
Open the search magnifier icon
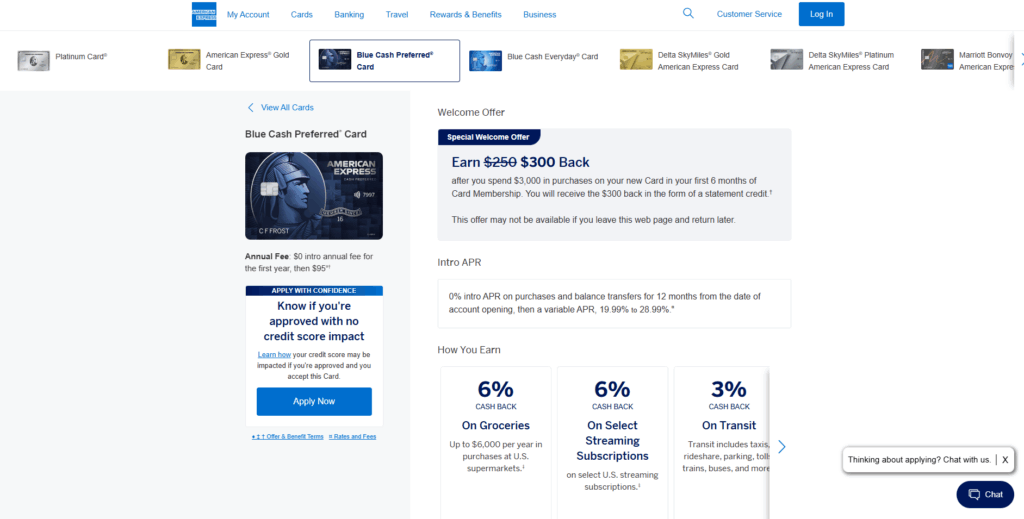[688, 14]
